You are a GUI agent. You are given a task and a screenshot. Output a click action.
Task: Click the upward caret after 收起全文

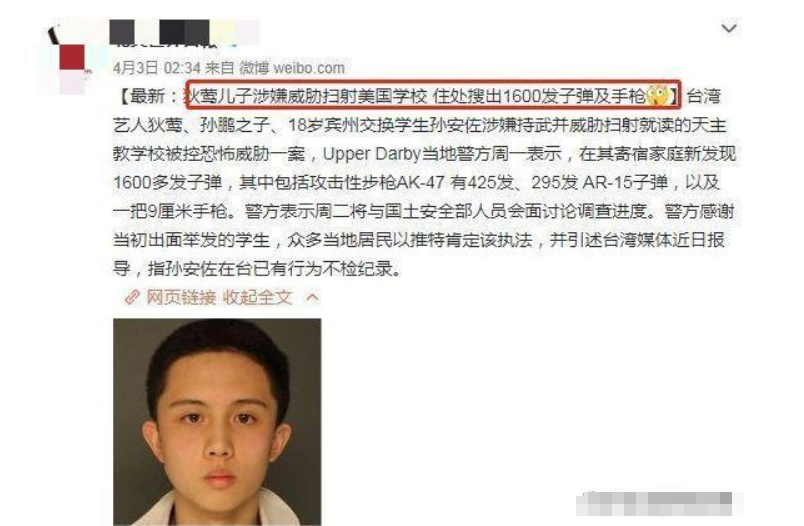coord(312,297)
